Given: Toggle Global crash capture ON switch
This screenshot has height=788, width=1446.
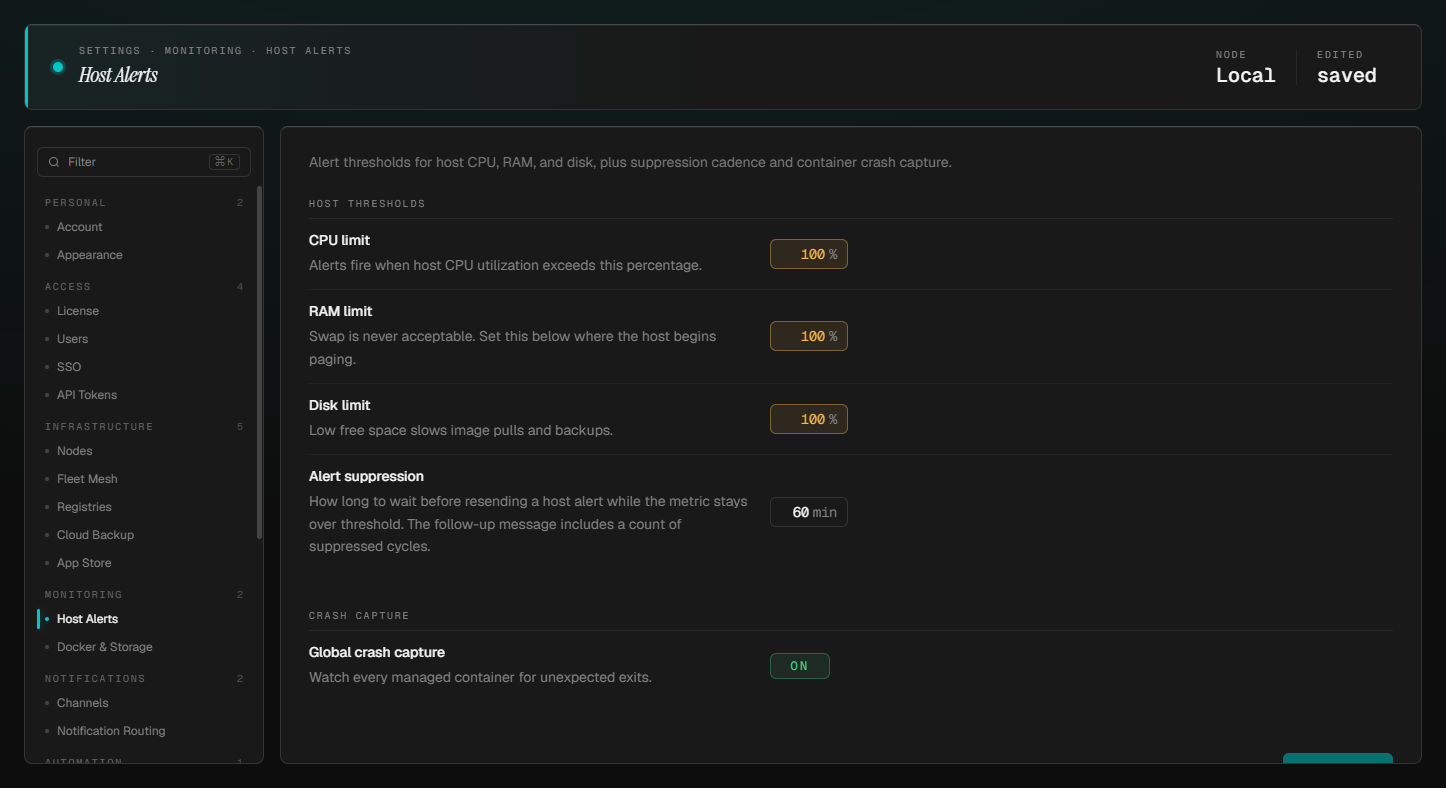Looking at the screenshot, I should [x=799, y=666].
